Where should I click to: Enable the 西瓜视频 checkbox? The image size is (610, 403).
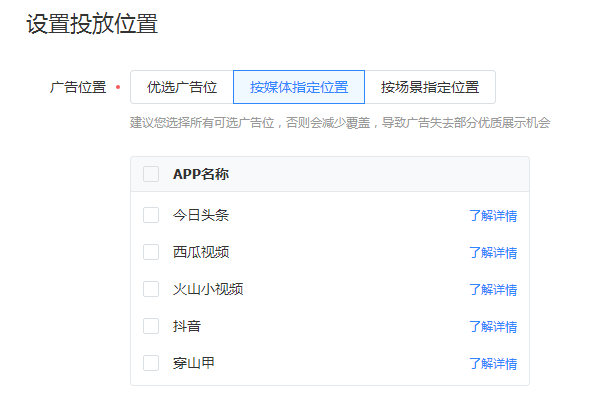tap(151, 252)
